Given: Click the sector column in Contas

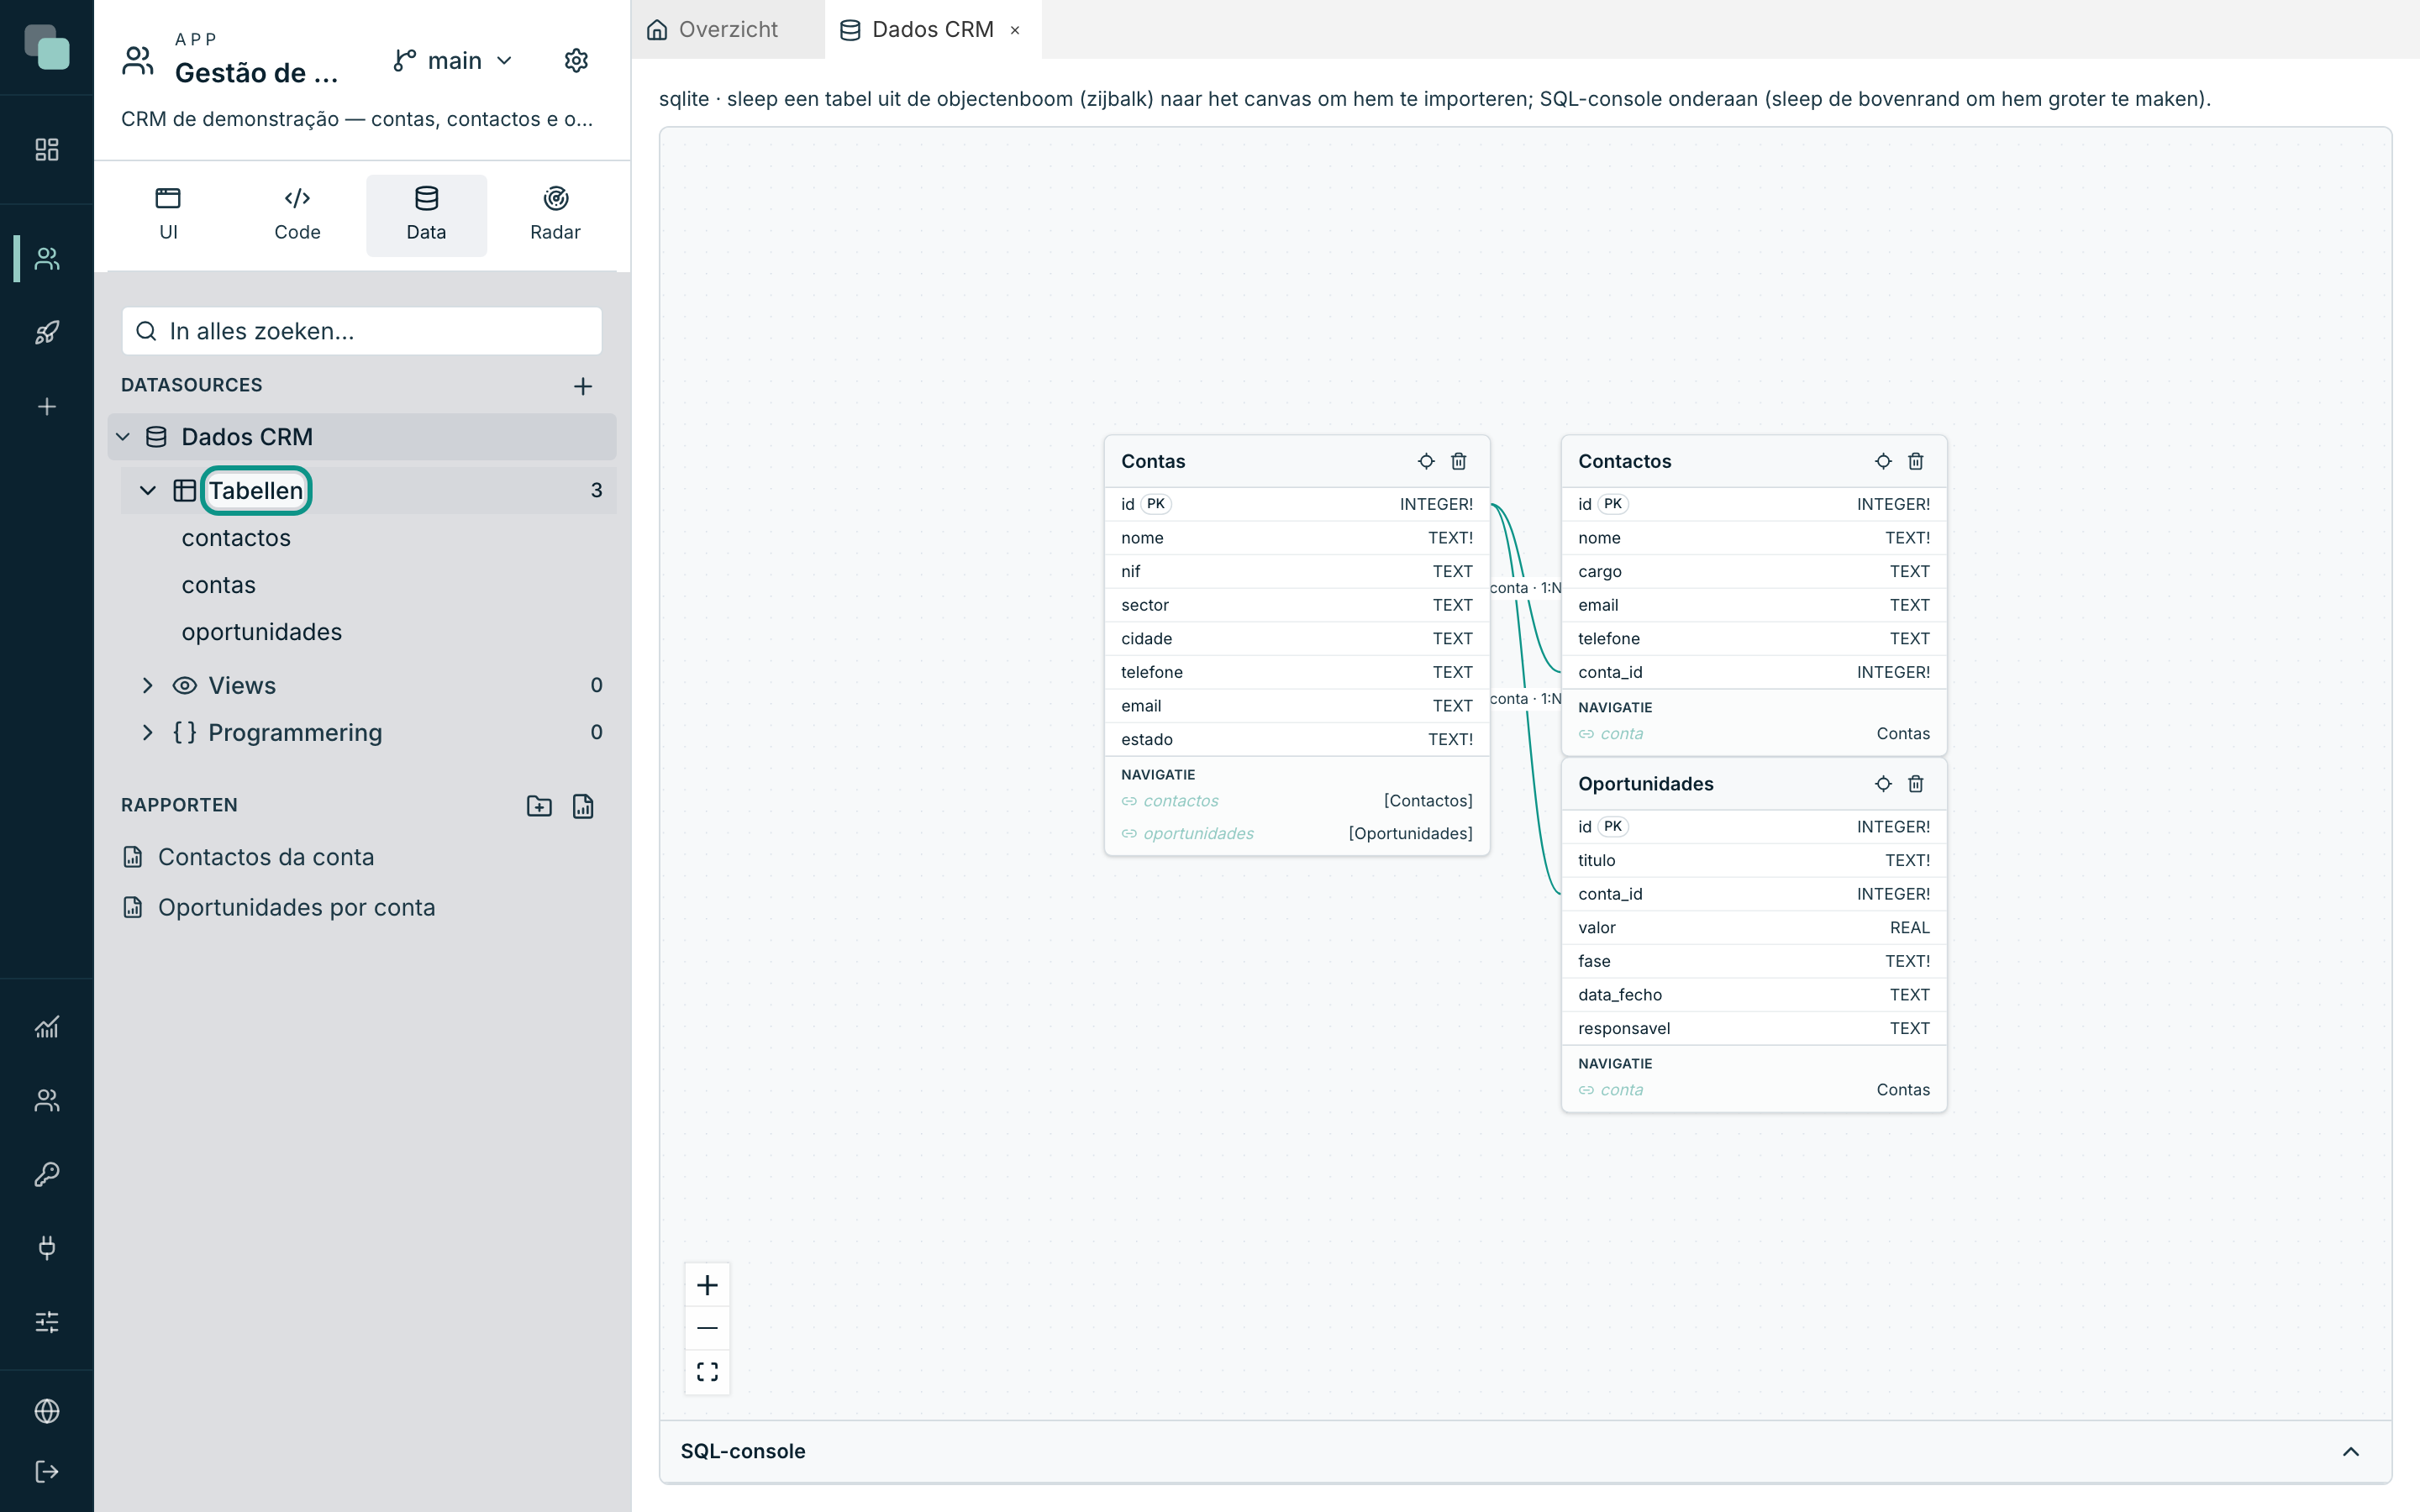Looking at the screenshot, I should [x=1297, y=605].
